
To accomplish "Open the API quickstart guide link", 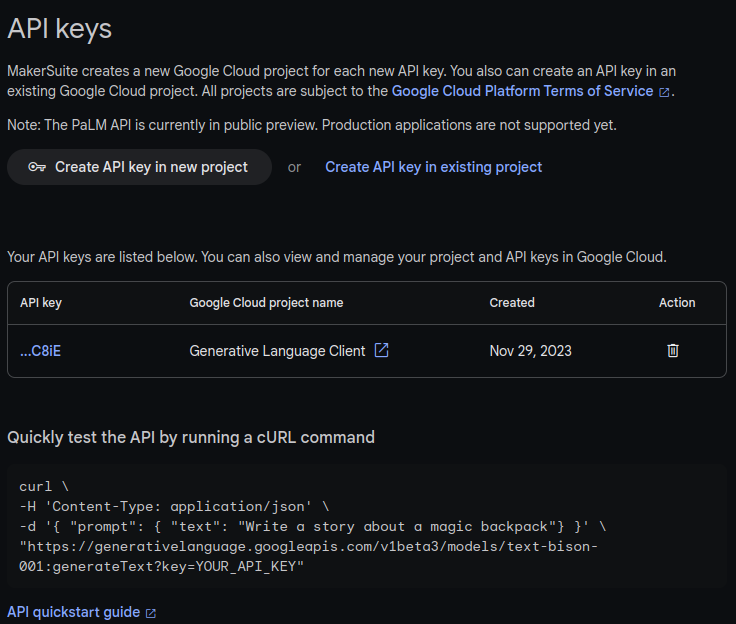I will tap(74, 612).
